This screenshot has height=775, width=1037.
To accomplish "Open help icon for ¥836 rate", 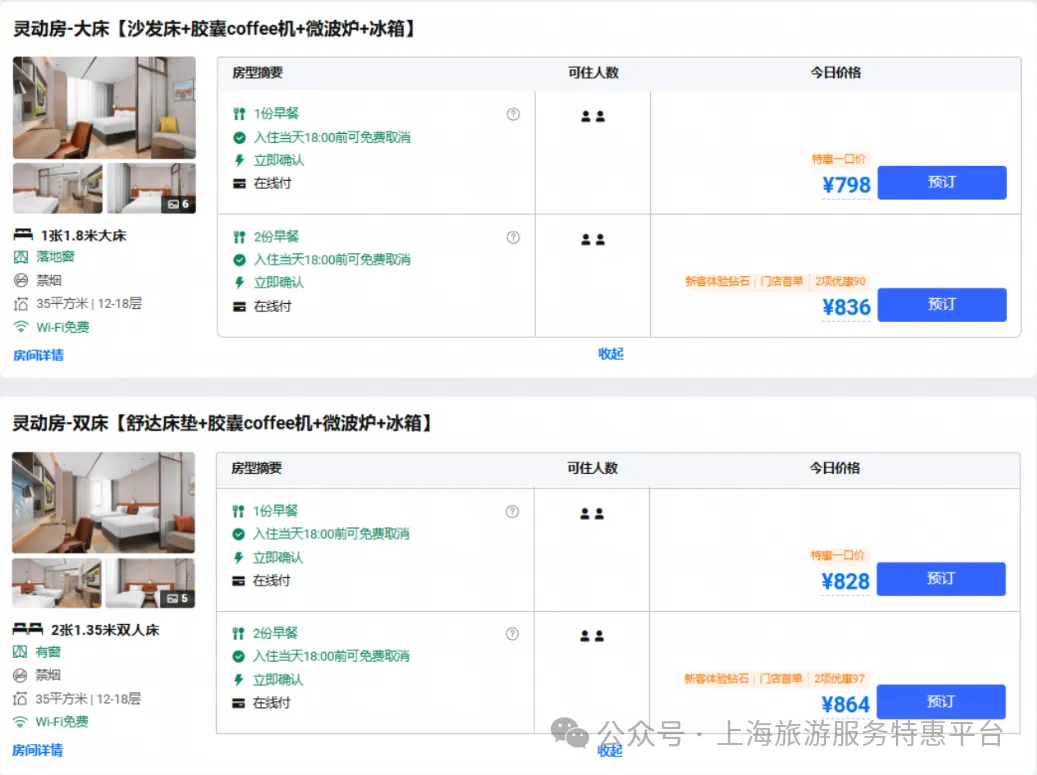I will (x=513, y=237).
